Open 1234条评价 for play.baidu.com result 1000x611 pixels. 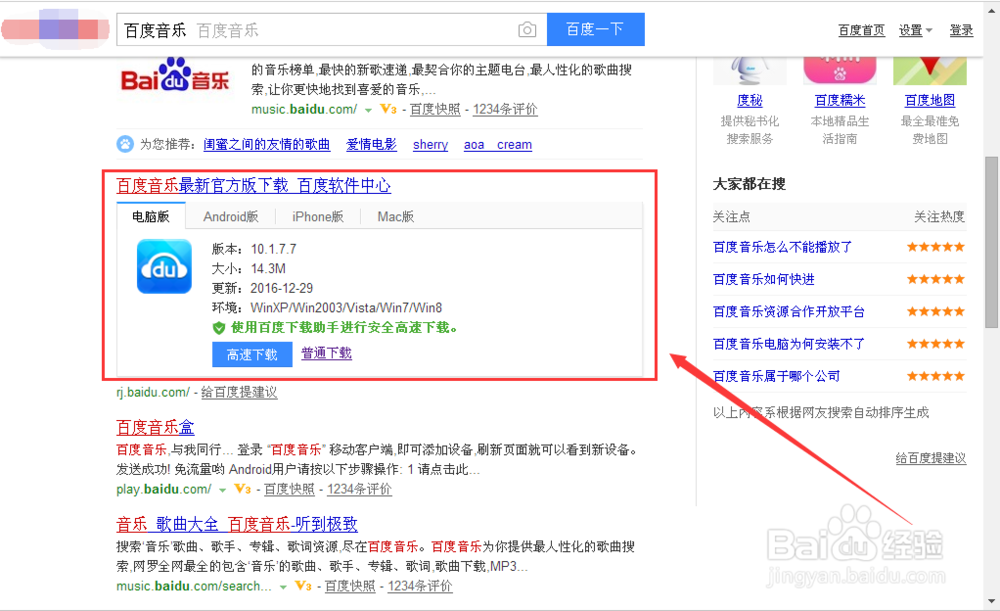coord(359,489)
